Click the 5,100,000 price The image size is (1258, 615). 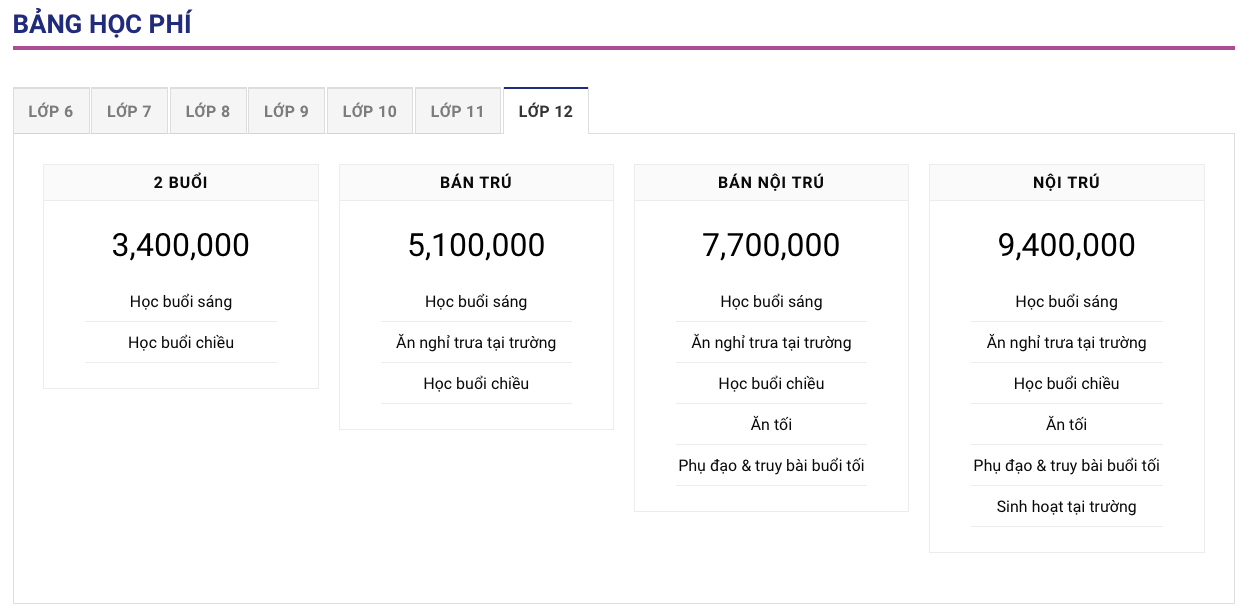[x=476, y=245]
